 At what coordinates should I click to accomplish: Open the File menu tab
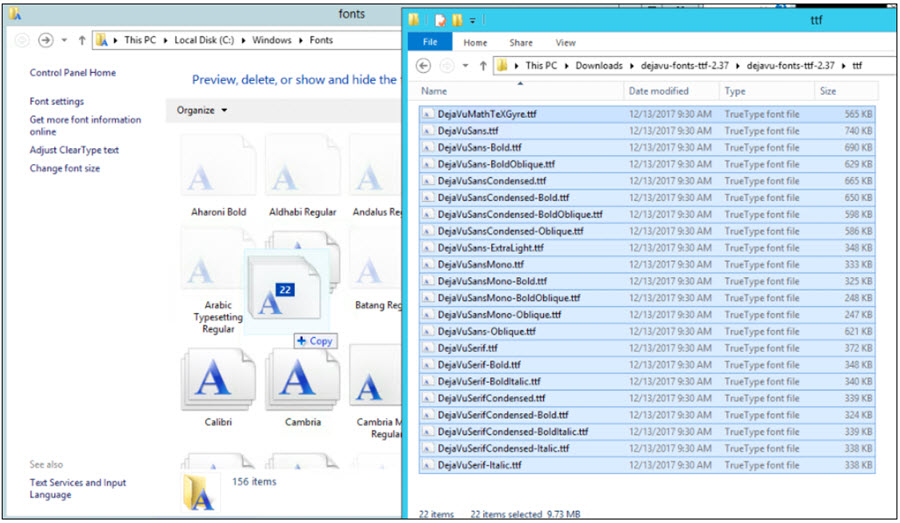pos(430,43)
